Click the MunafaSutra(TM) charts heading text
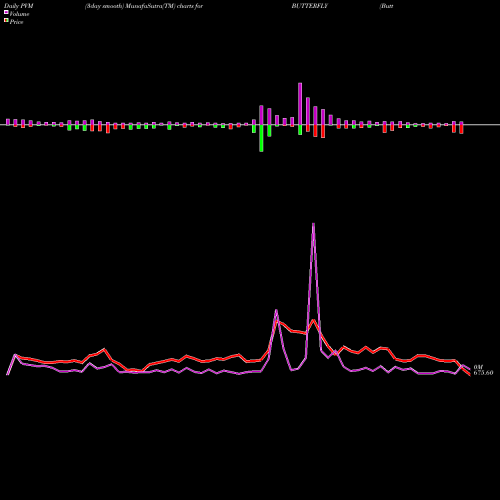Screen dimensions: 500x500 click(x=144, y=6)
